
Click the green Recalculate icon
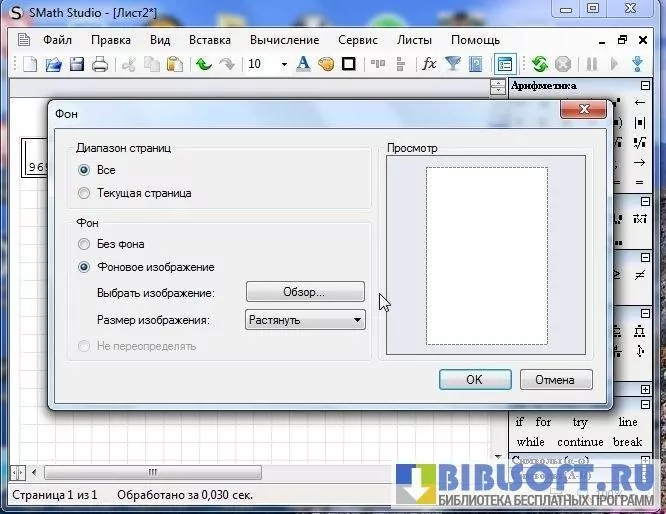point(540,64)
